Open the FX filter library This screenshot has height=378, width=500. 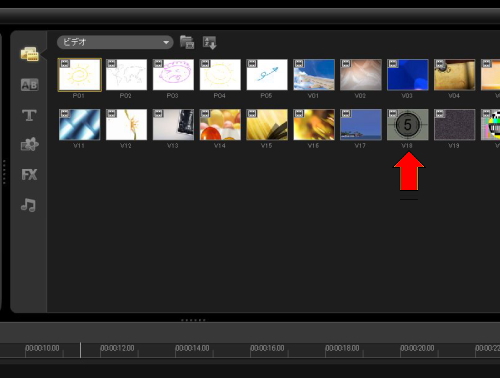tap(29, 174)
